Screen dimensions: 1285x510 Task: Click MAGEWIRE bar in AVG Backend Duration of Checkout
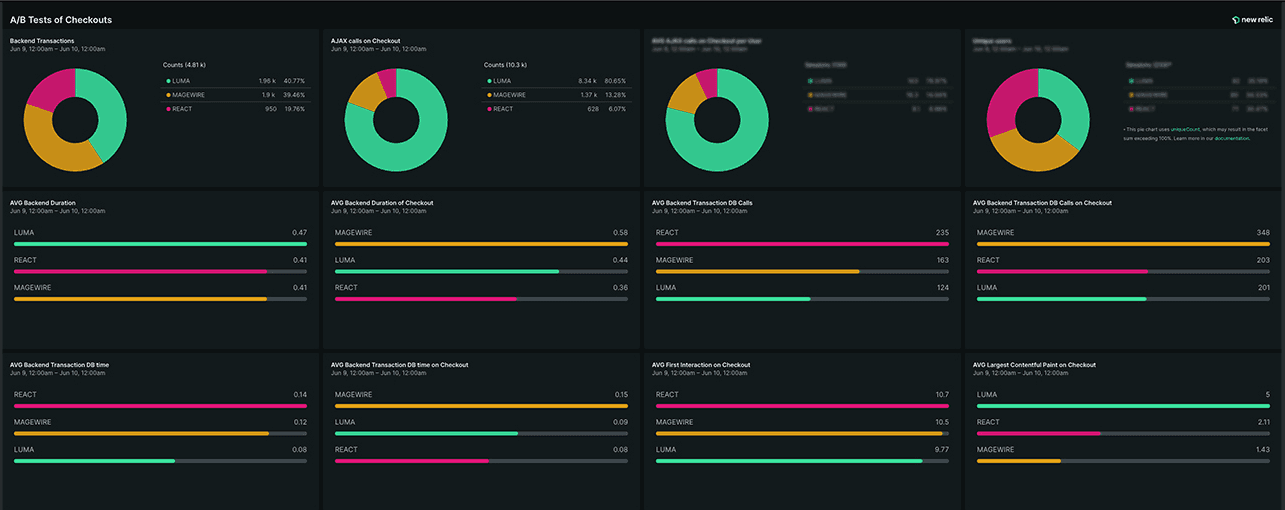coord(481,243)
